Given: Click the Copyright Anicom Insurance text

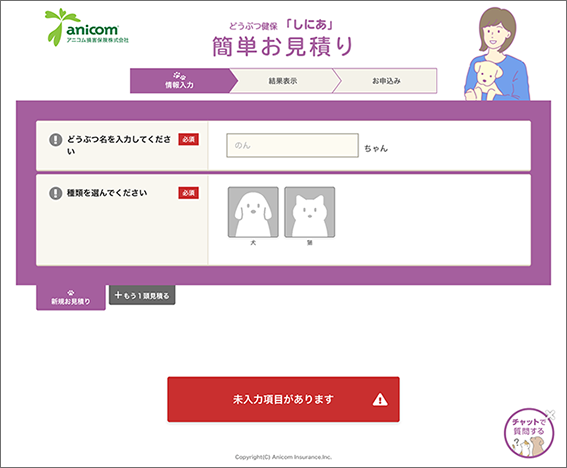Looking at the screenshot, I should (x=283, y=457).
